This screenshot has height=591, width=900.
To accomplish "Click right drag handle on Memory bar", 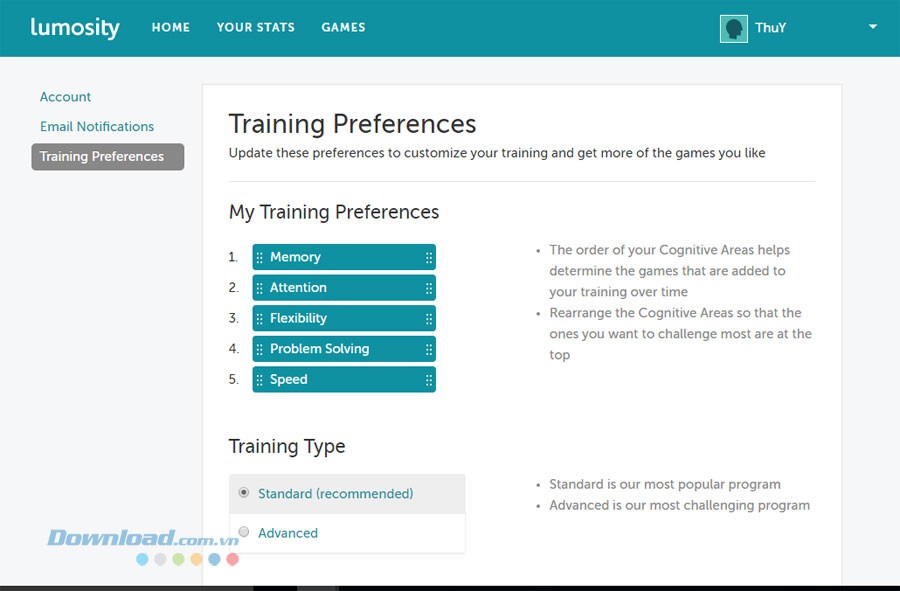I will [429, 258].
